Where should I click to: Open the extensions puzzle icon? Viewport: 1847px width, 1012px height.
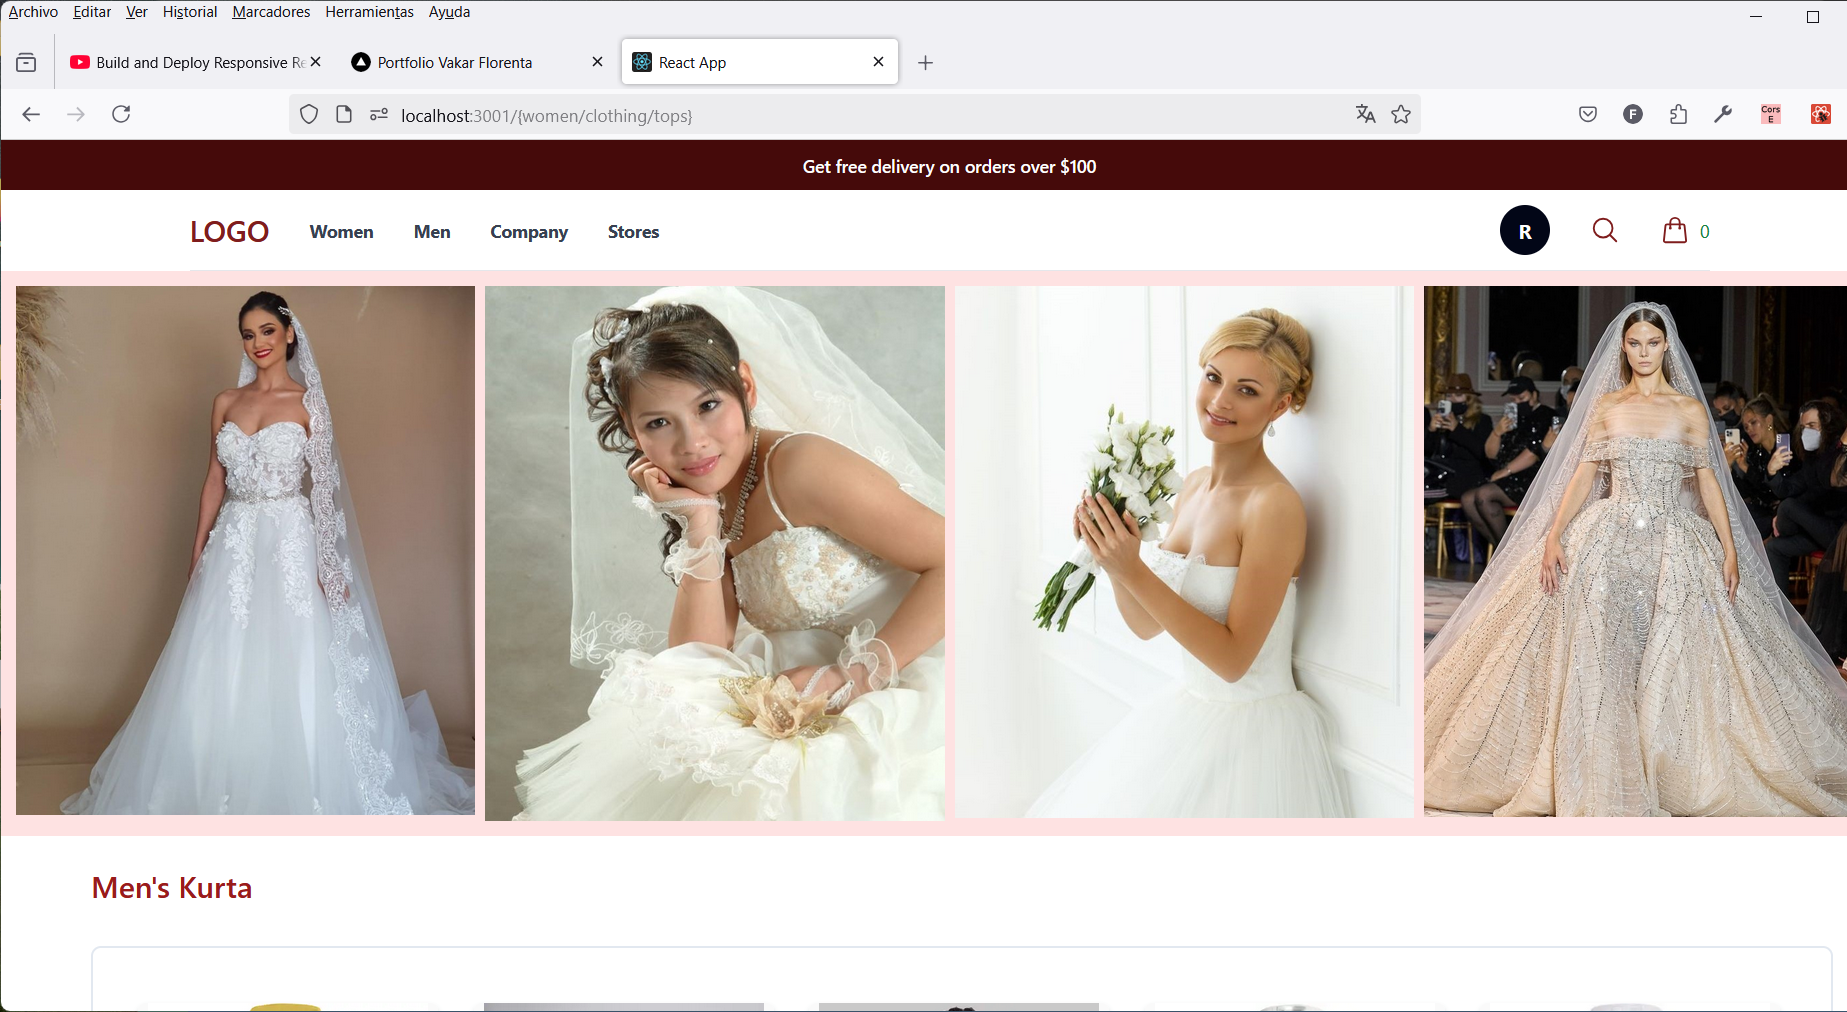tap(1678, 114)
